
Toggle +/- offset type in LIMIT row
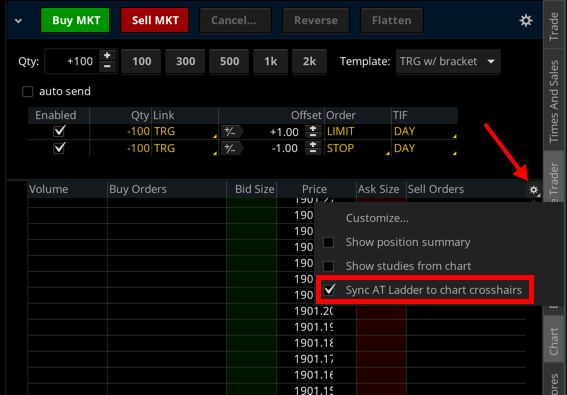click(x=231, y=132)
